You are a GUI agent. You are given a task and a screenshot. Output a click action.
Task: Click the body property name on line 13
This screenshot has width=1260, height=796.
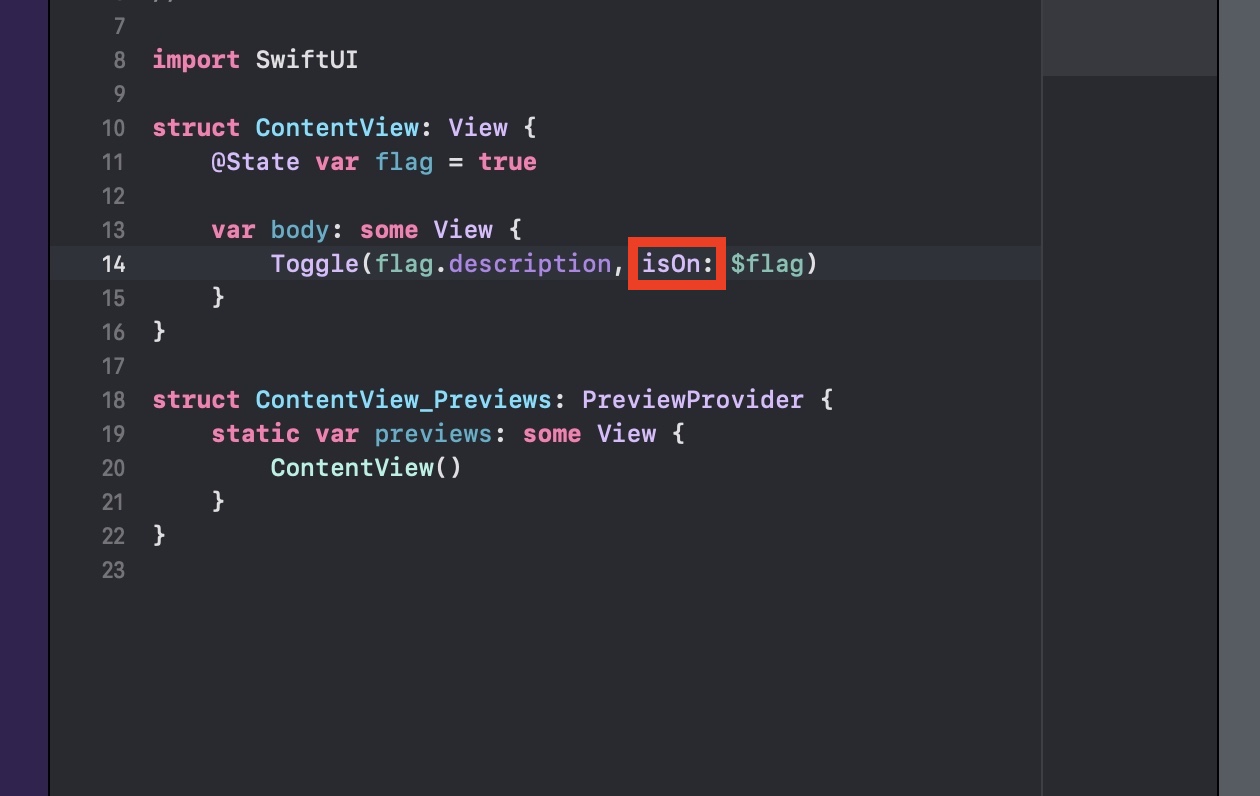coord(299,230)
